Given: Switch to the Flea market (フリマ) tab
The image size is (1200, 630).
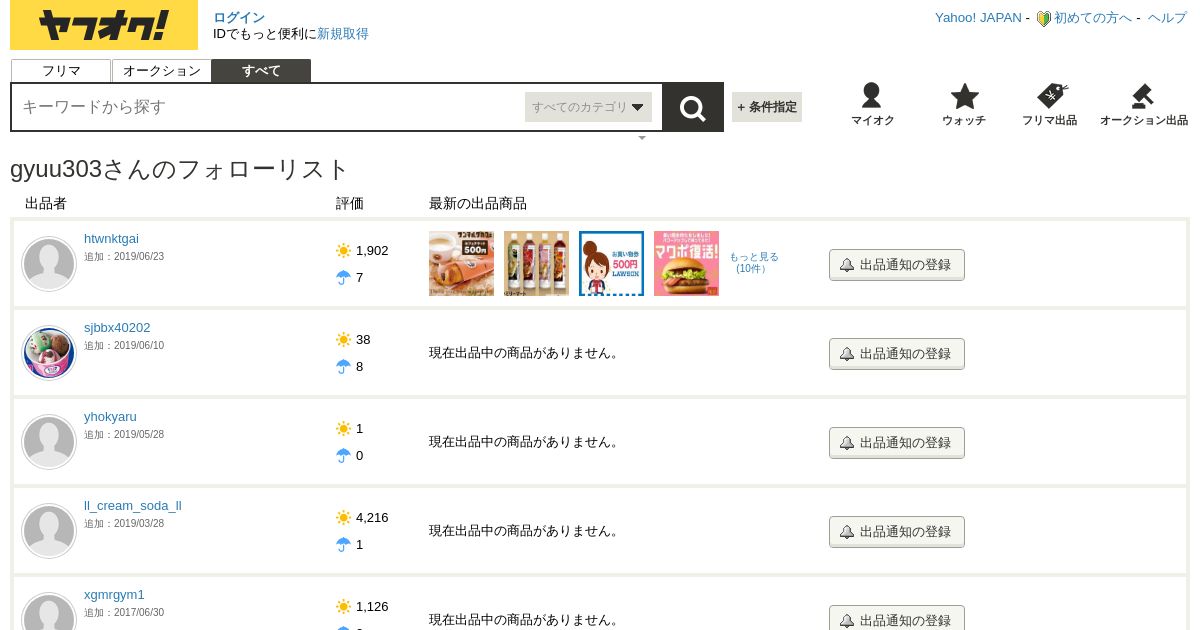Looking at the screenshot, I should pos(61,71).
